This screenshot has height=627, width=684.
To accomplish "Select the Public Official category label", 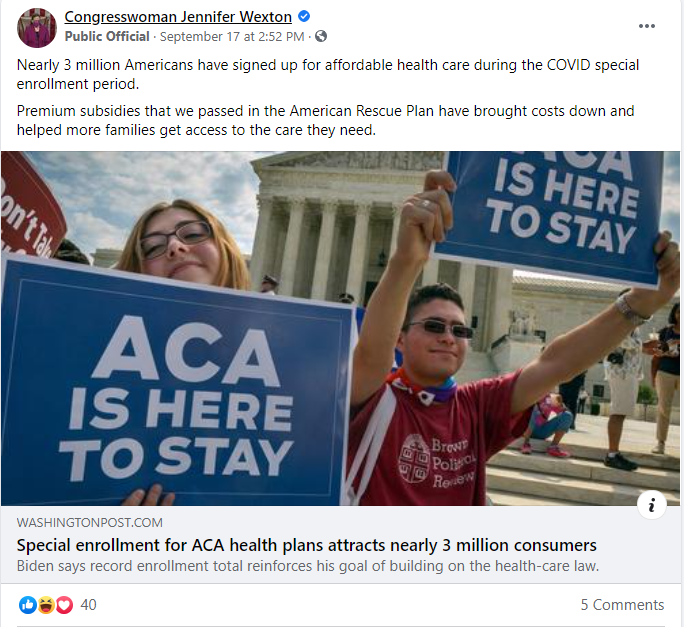I will (x=107, y=36).
